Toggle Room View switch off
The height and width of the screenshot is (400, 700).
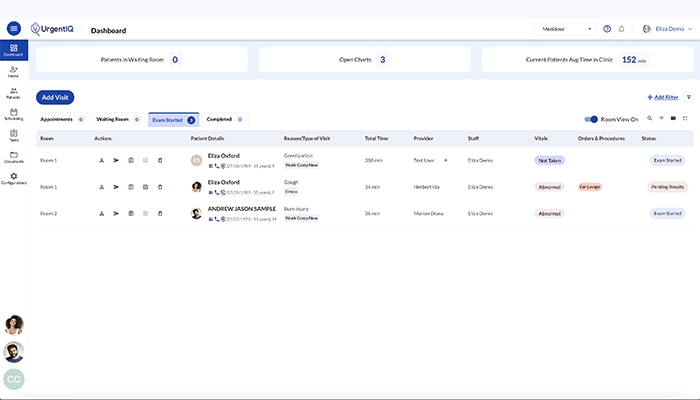click(x=591, y=119)
